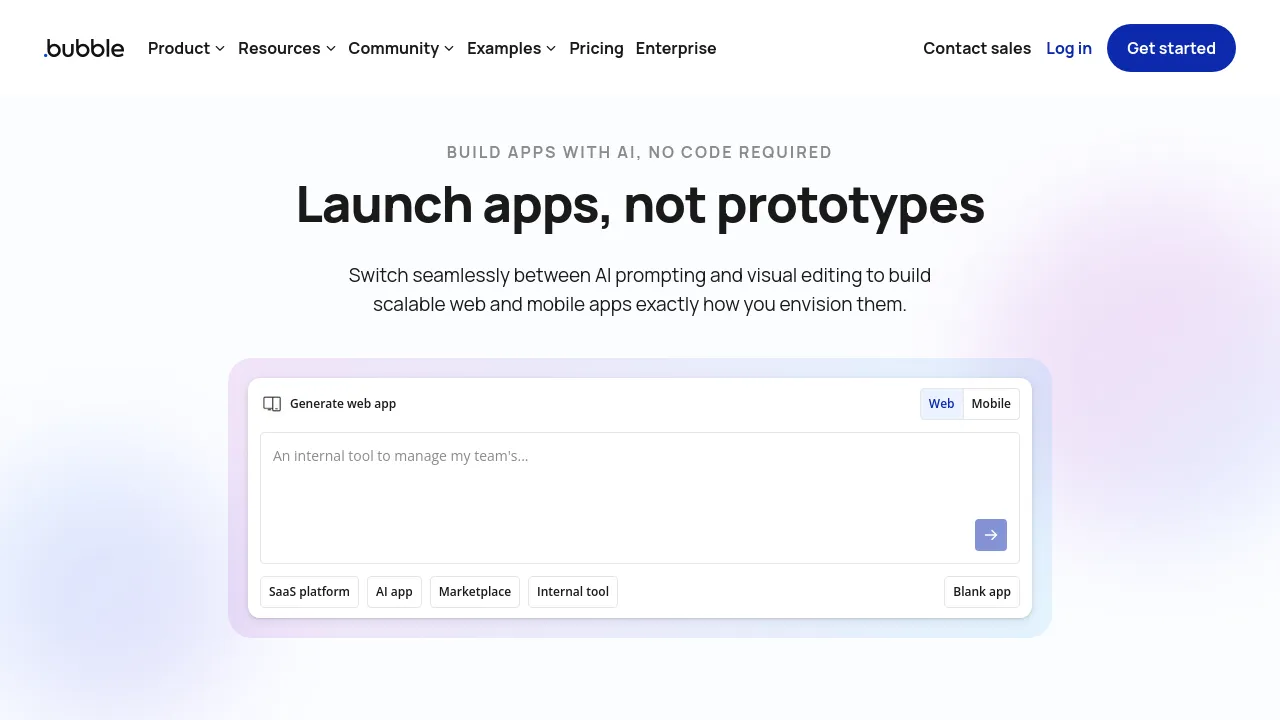This screenshot has width=1280, height=720.
Task: Select the Internal tool suggestion chip
Action: (x=573, y=592)
